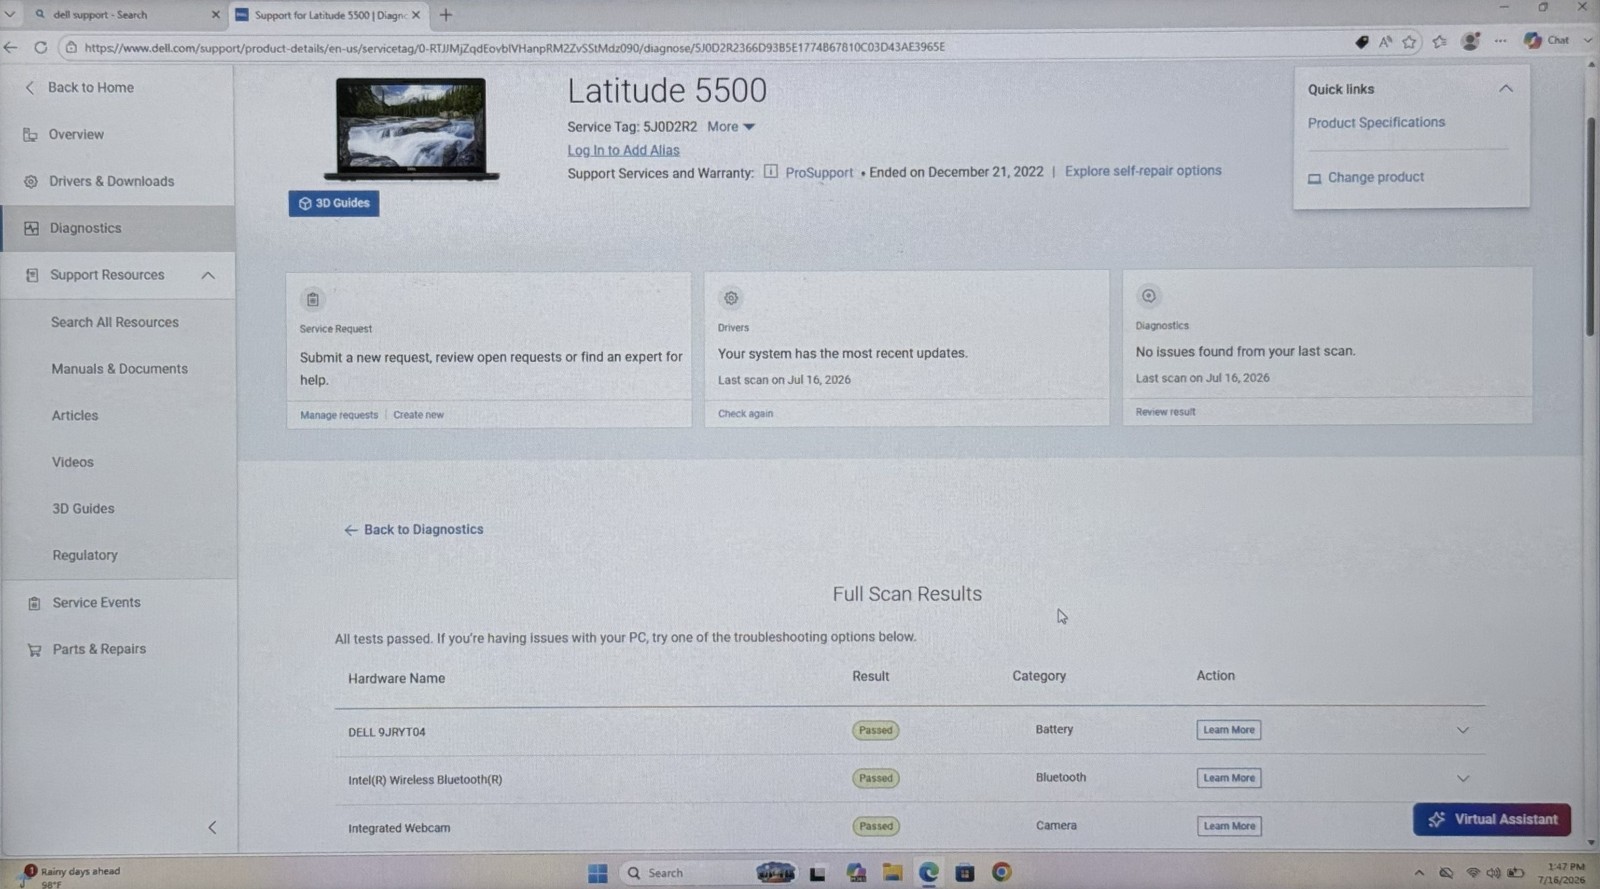1600x889 pixels.
Task: Open the Favorites list icon
Action: coord(1440,42)
